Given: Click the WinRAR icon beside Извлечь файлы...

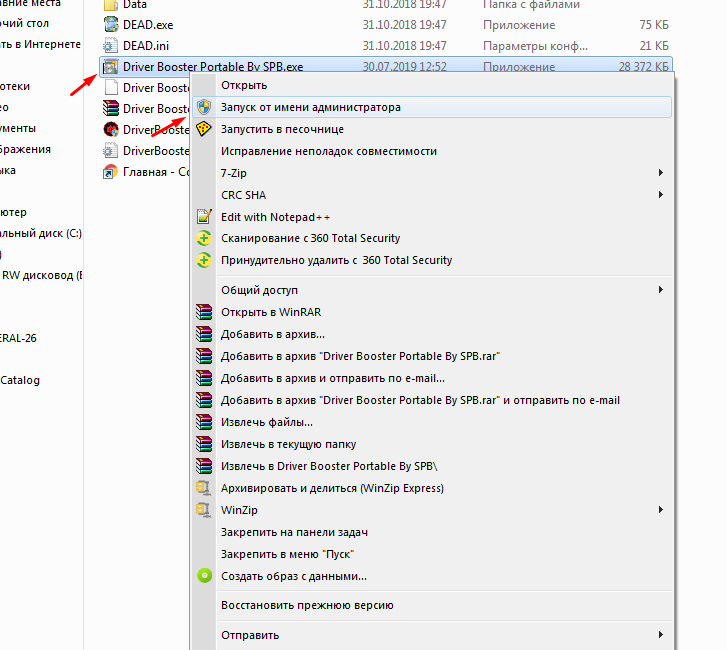Looking at the screenshot, I should tap(204, 422).
